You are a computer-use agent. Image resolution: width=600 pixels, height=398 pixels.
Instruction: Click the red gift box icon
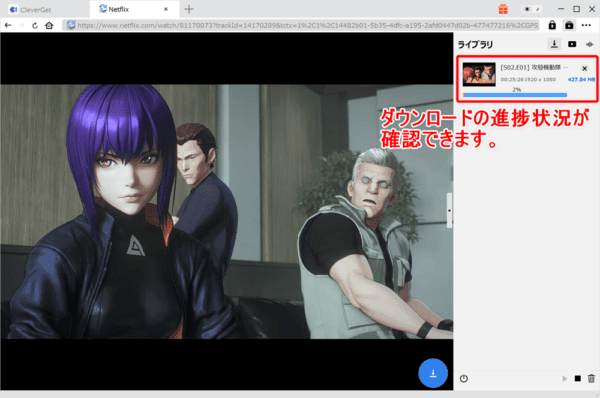point(503,9)
